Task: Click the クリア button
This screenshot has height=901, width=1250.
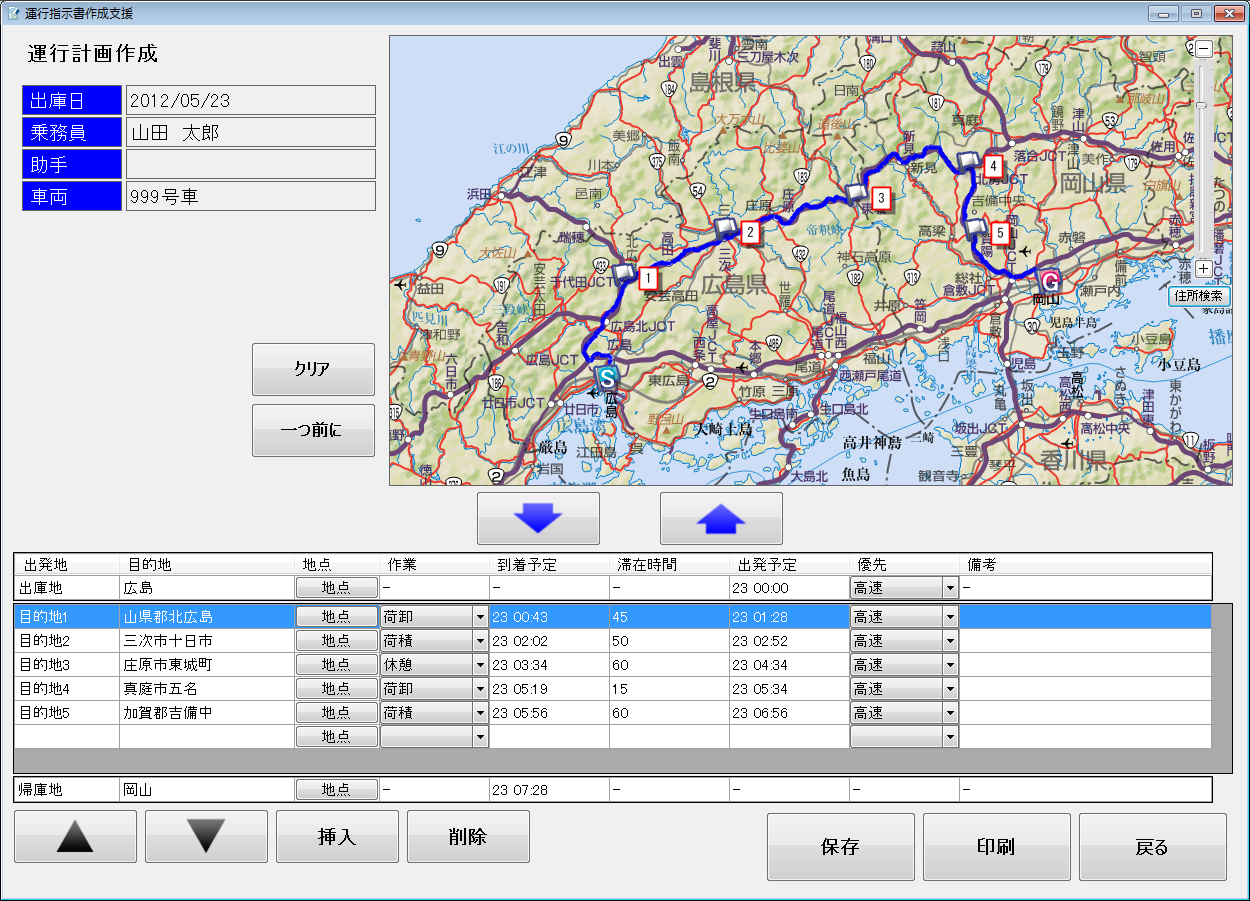Action: click(x=313, y=369)
